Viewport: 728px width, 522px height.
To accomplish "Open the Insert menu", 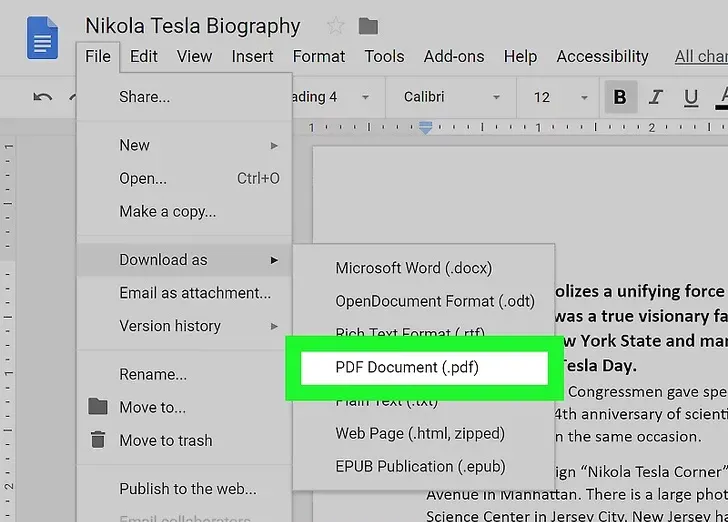I will 252,57.
